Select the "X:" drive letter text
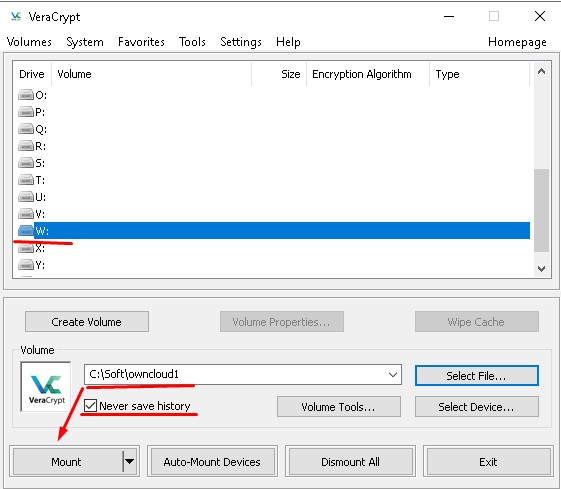 (40, 248)
